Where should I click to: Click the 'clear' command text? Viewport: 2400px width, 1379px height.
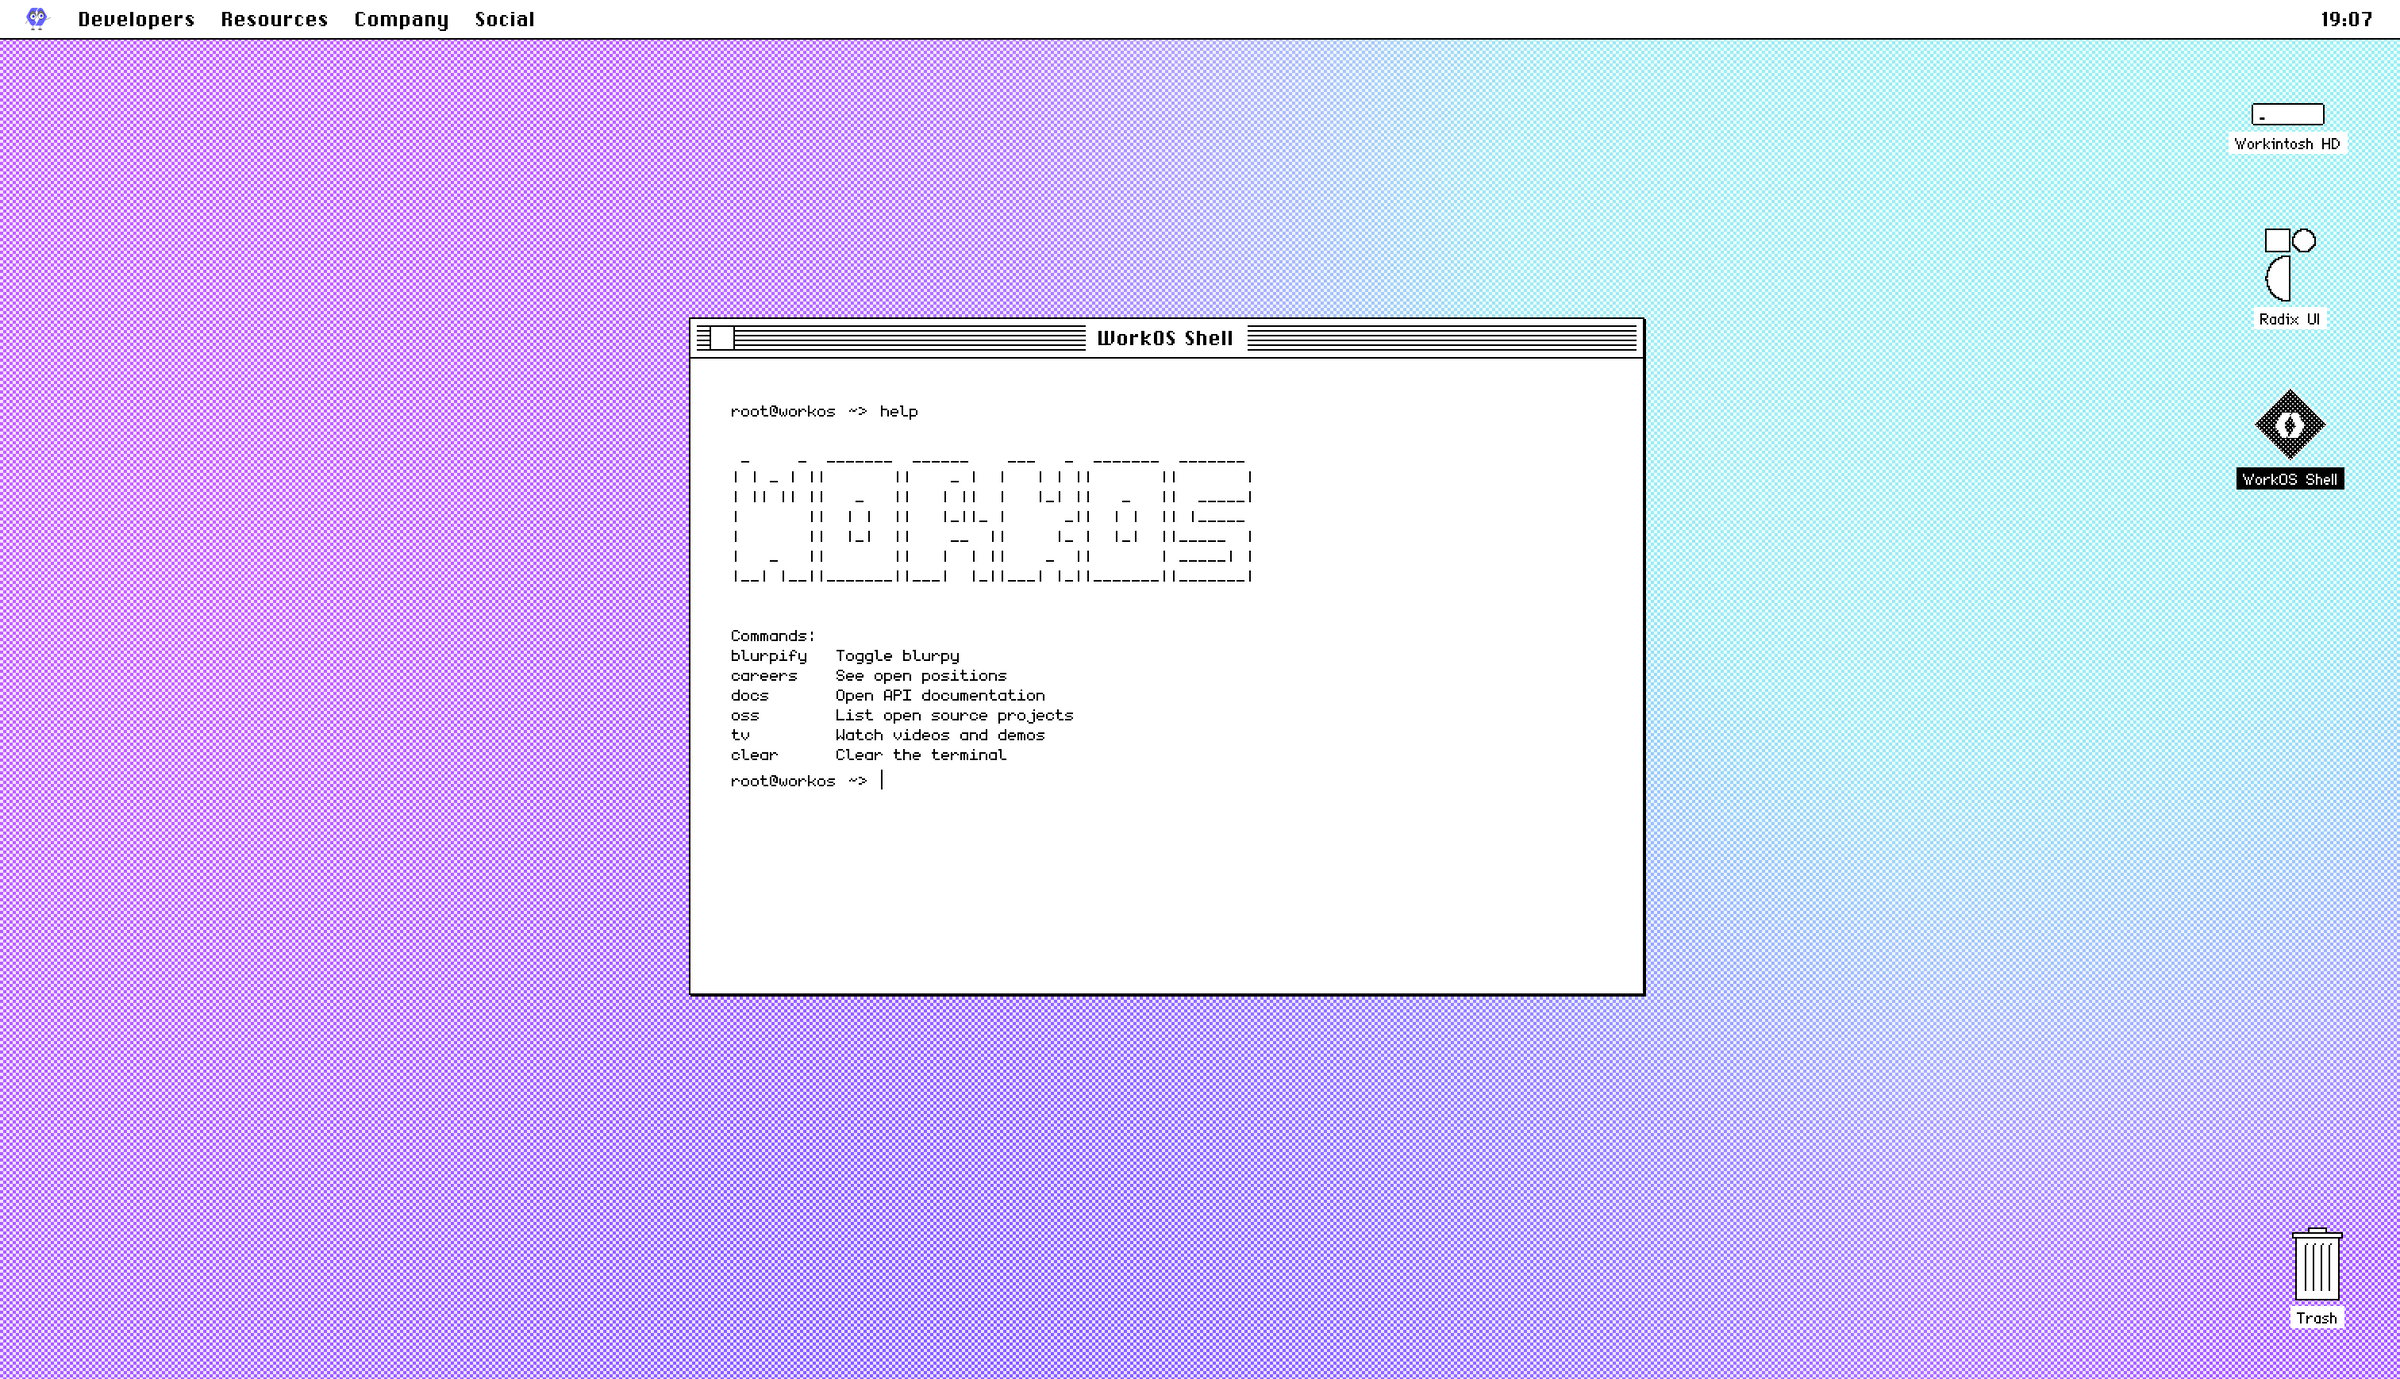[753, 755]
